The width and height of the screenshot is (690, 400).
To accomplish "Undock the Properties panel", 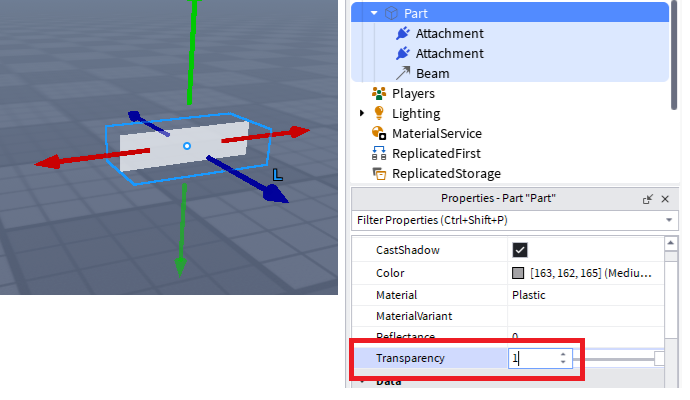I will point(648,199).
